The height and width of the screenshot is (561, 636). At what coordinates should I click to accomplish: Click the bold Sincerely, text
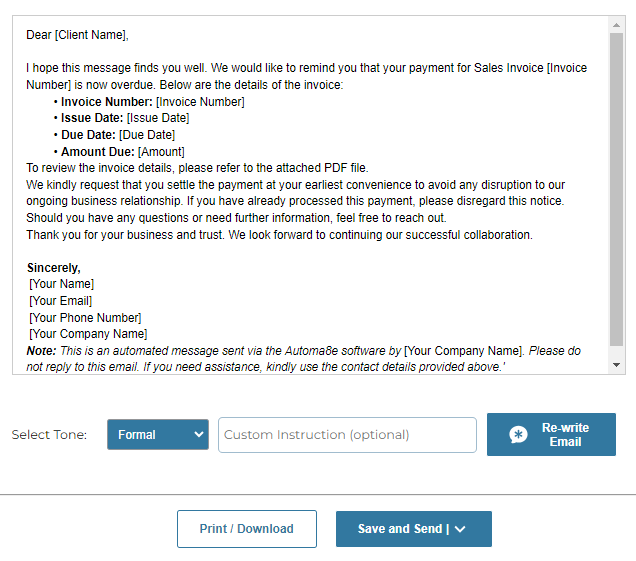pos(54,268)
